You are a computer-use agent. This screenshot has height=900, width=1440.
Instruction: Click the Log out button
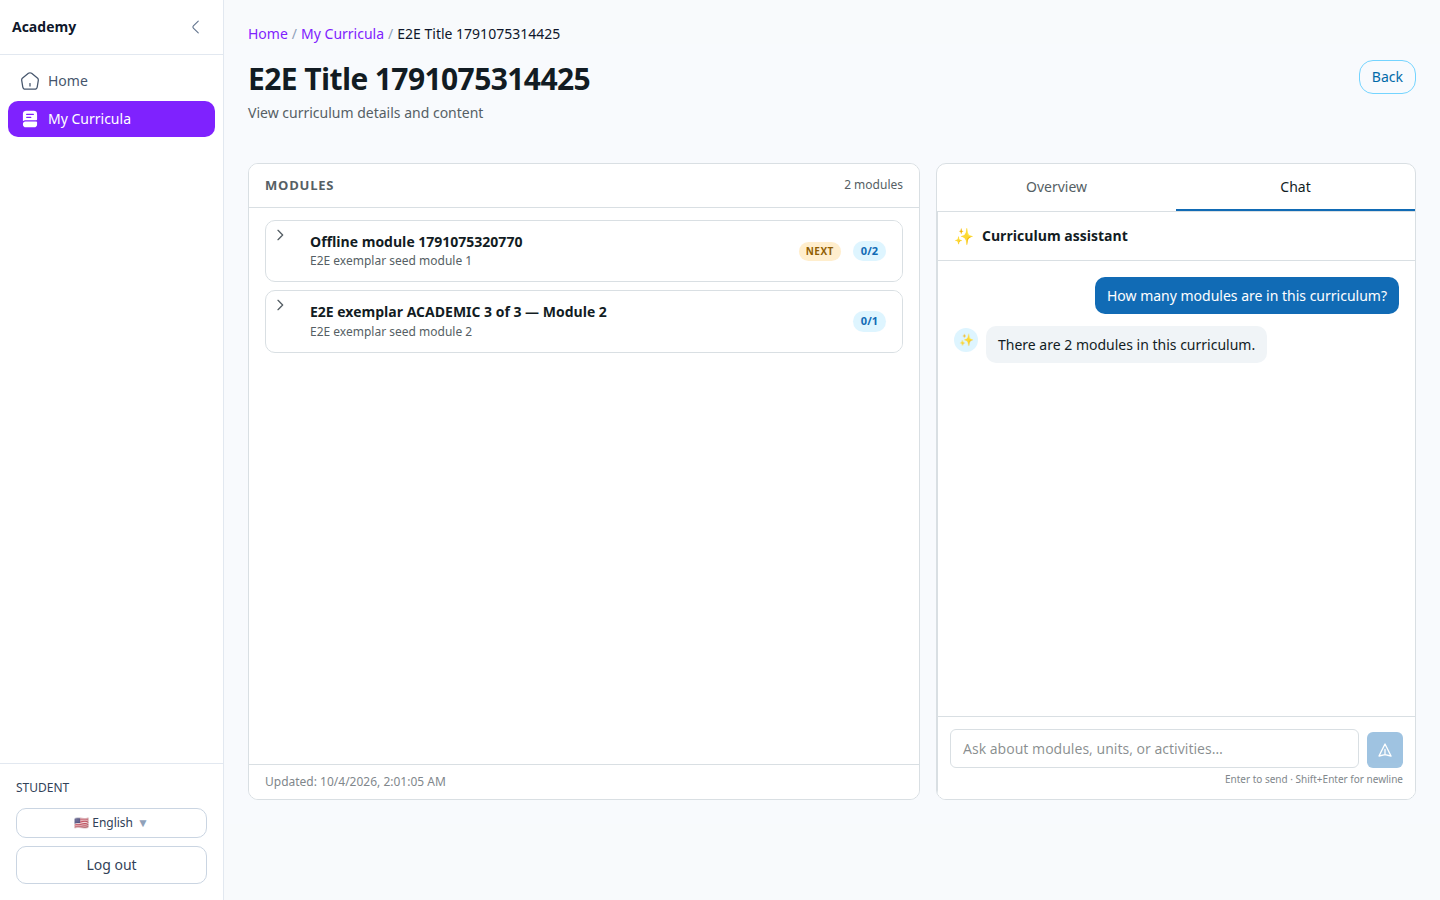[111, 865]
